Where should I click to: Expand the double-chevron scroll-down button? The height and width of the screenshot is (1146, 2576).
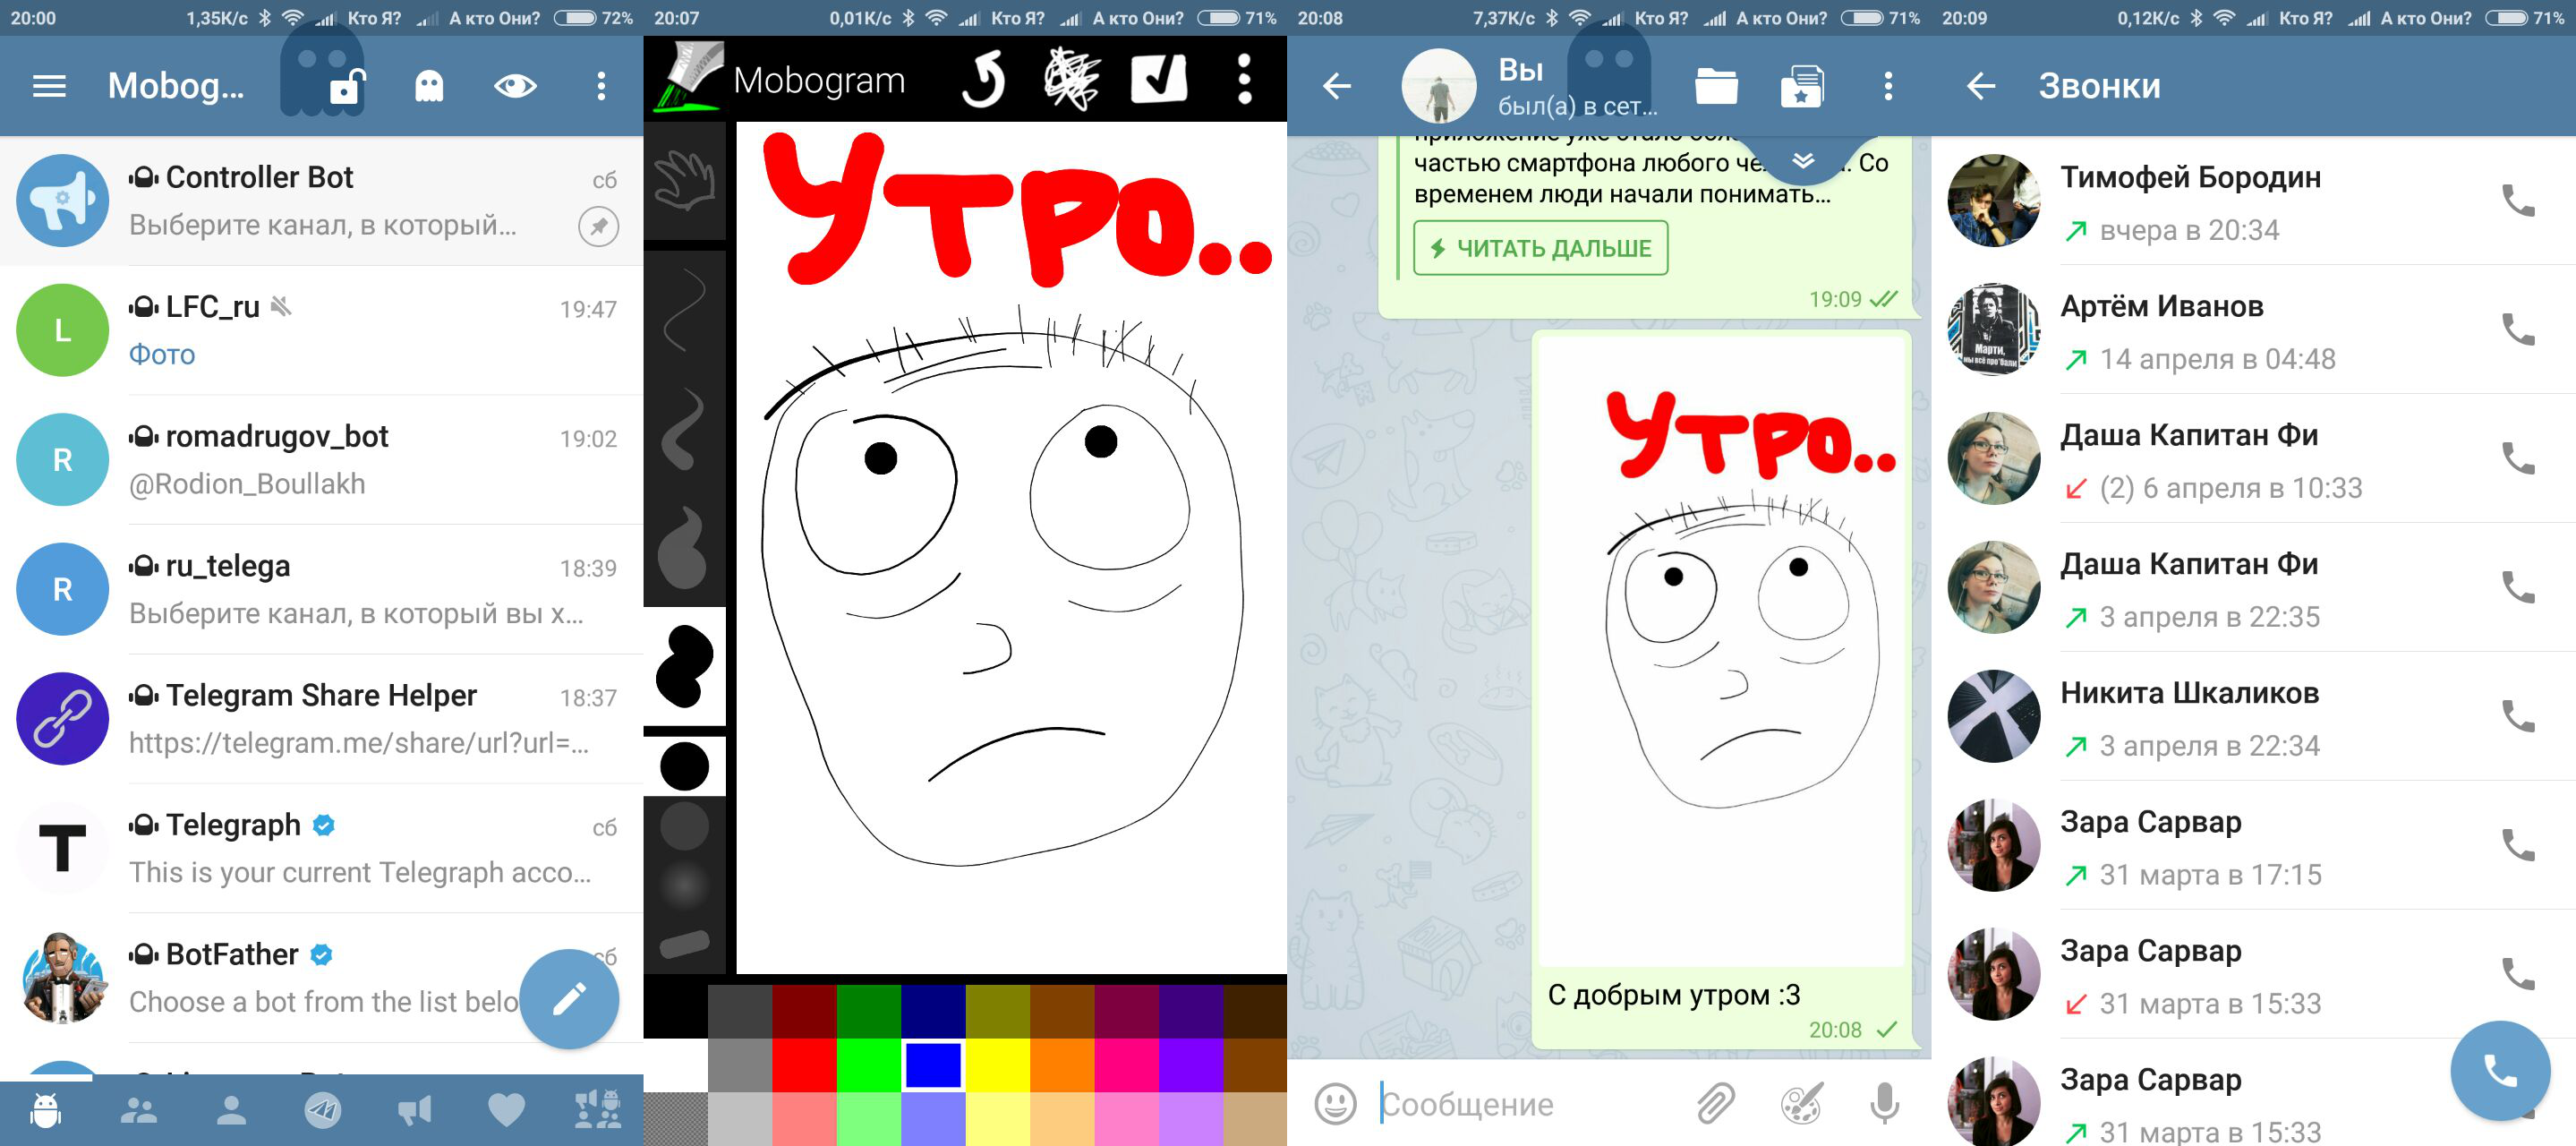1802,161
